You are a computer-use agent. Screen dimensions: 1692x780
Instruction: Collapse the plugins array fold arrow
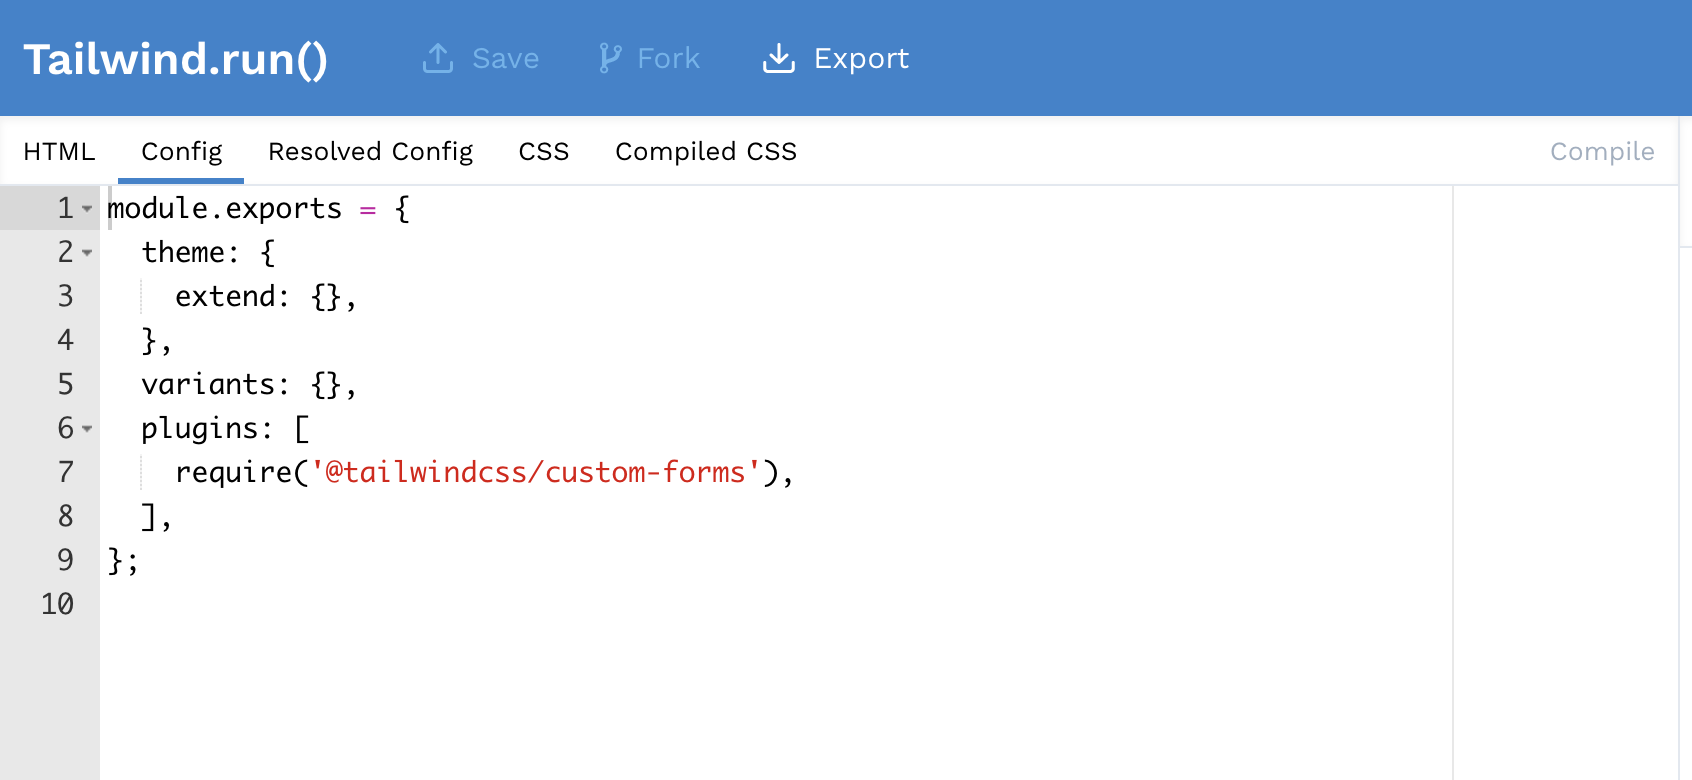[87, 429]
